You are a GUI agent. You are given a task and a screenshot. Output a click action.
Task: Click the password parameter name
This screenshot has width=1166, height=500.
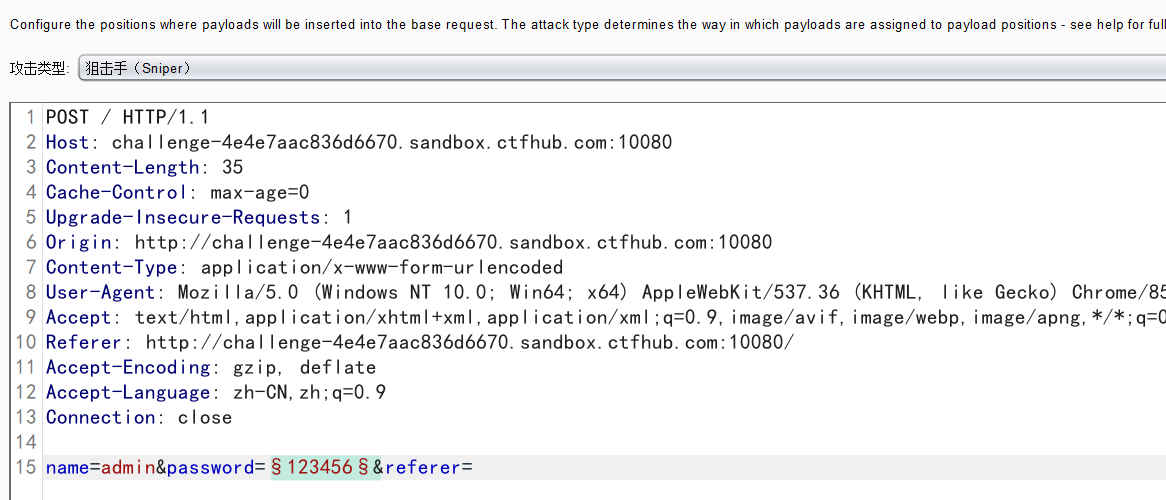point(210,468)
